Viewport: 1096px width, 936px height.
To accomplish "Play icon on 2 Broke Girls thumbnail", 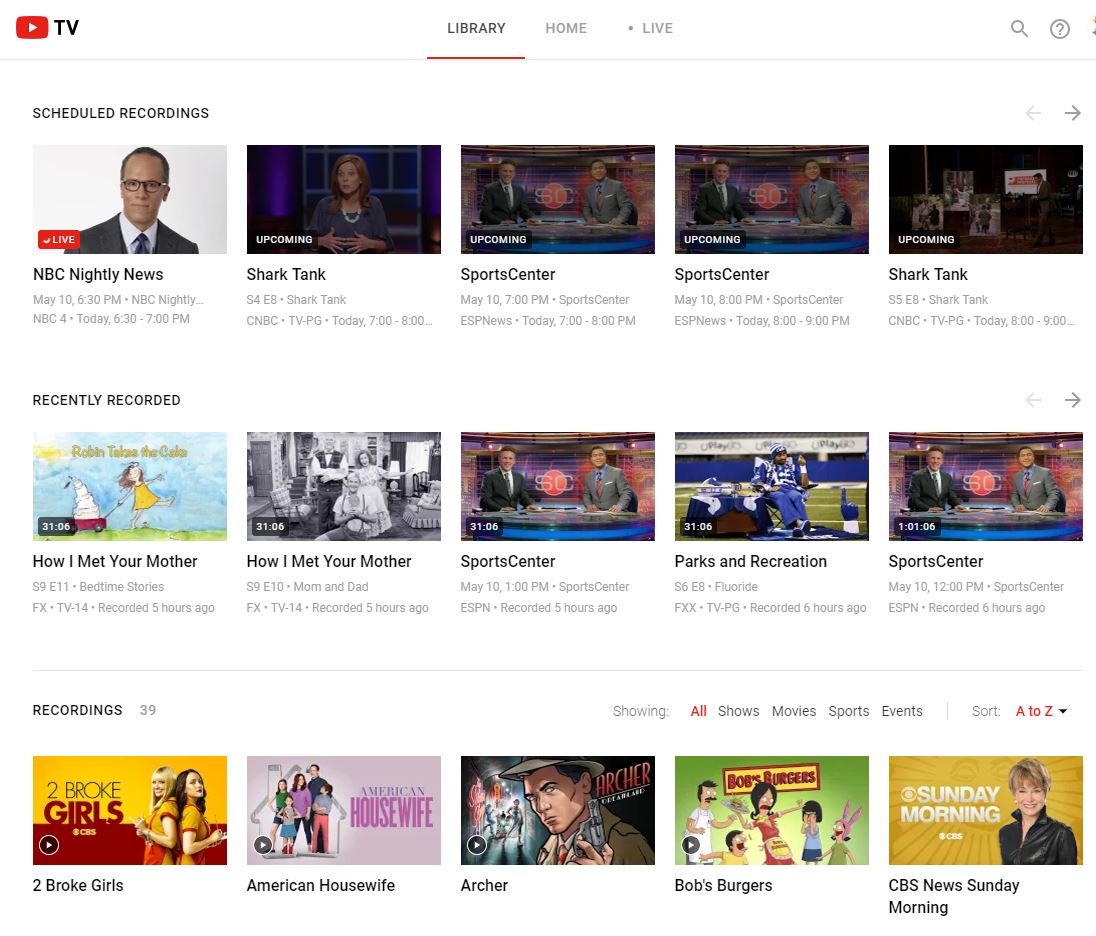I will (49, 844).
